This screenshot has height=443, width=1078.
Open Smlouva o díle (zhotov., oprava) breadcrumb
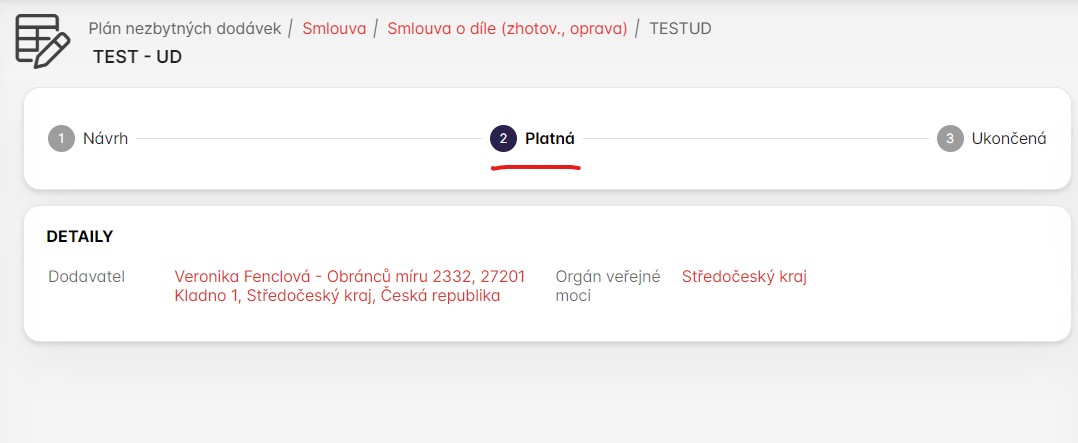pos(507,28)
